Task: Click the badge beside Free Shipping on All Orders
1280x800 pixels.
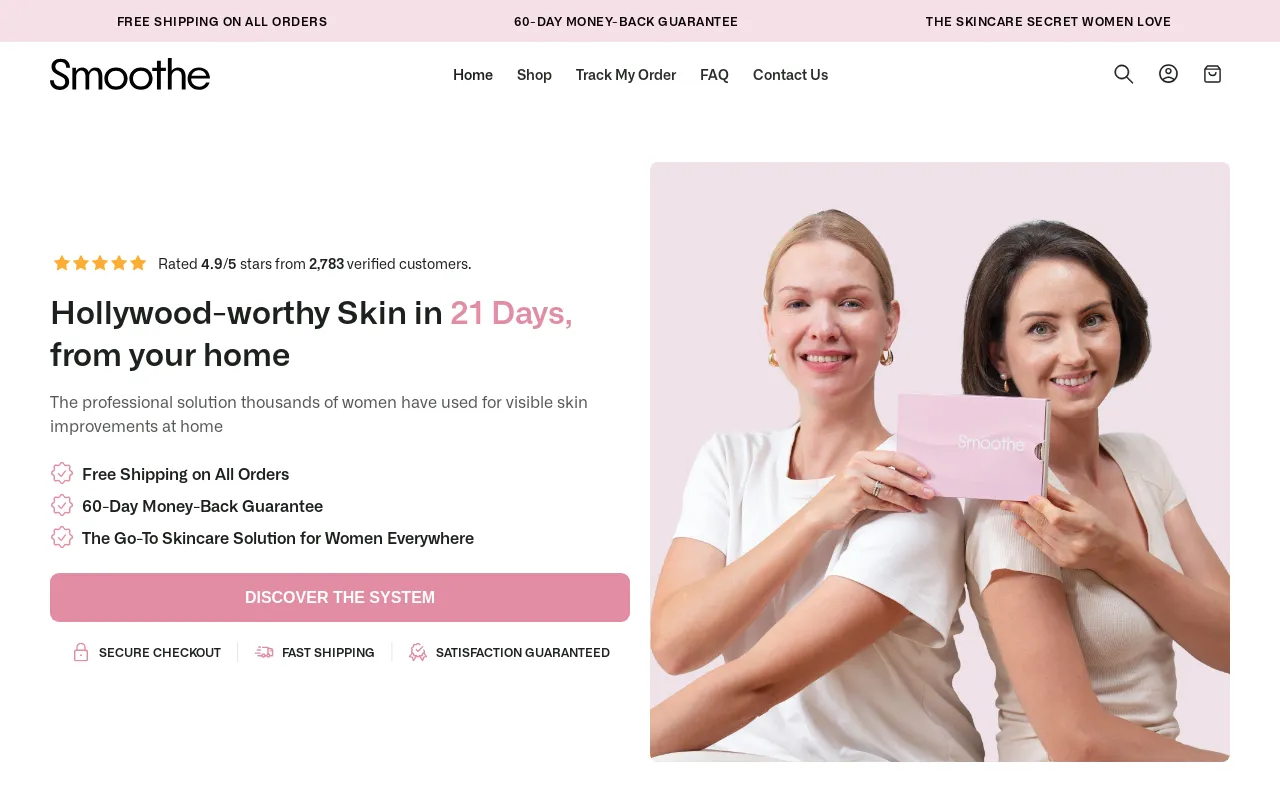Action: point(62,473)
